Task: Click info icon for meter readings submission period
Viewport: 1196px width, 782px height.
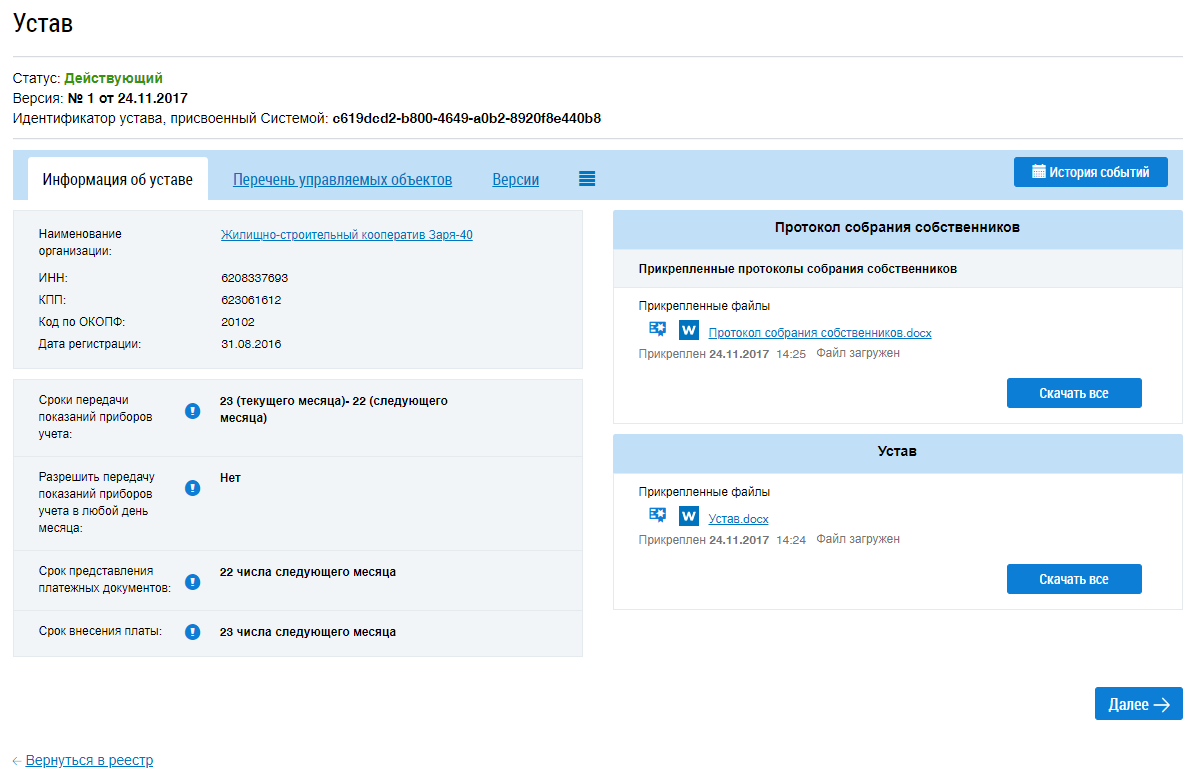Action: coord(193,410)
